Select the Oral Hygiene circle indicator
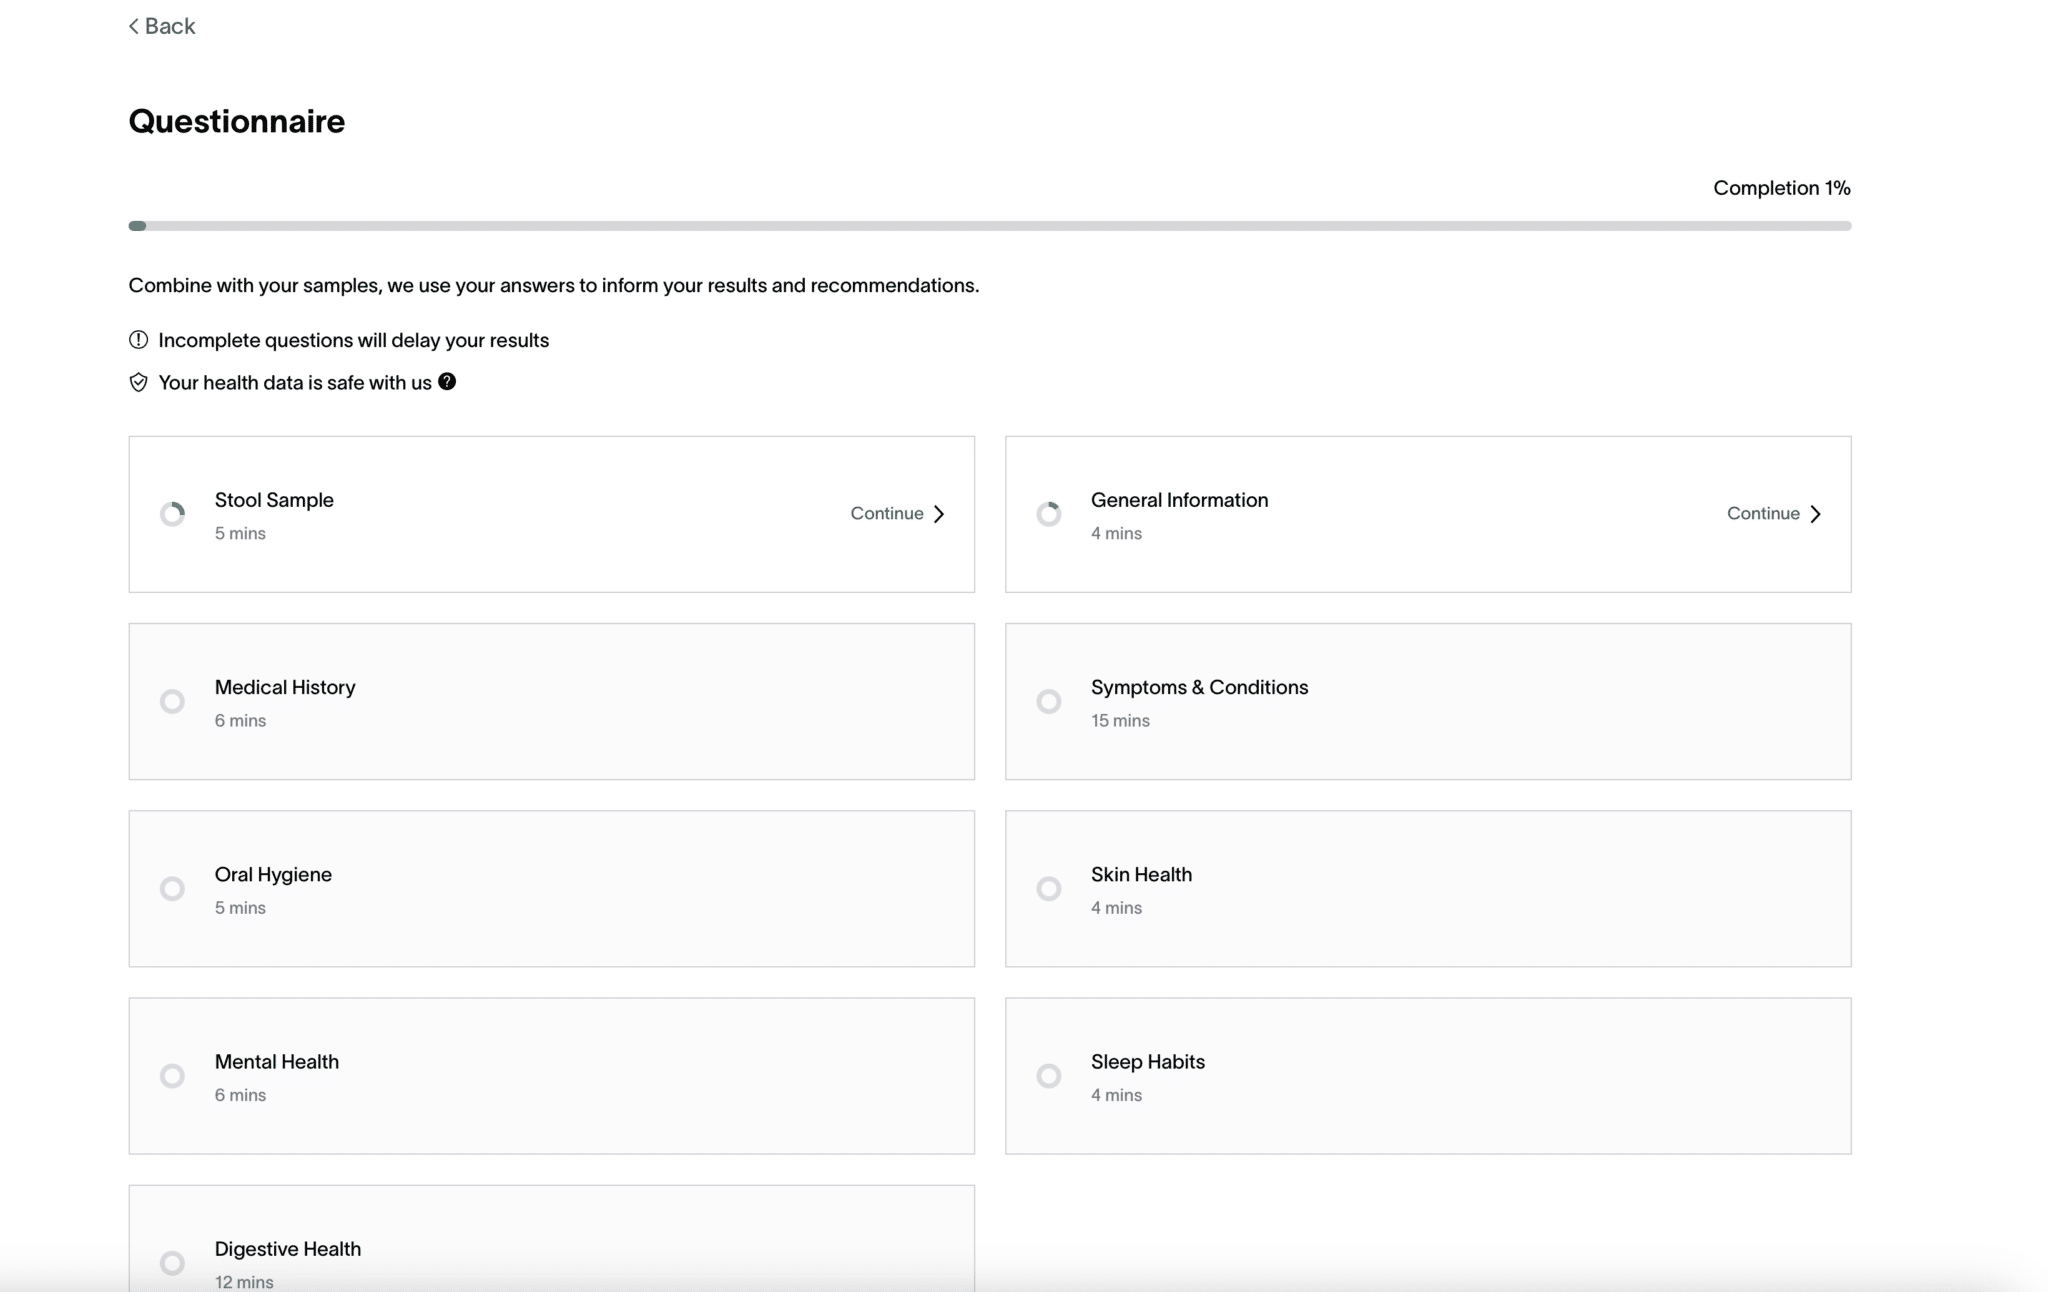The image size is (2048, 1292). pos(172,889)
